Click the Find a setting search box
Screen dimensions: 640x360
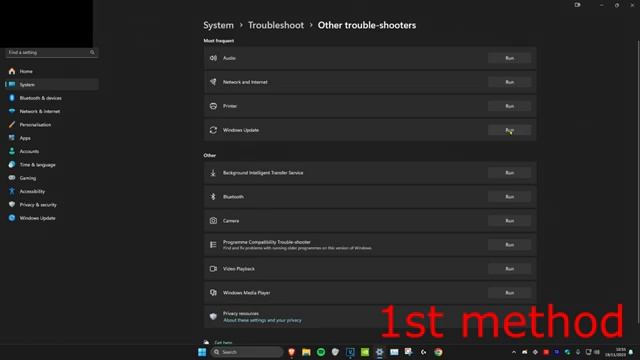(51, 53)
